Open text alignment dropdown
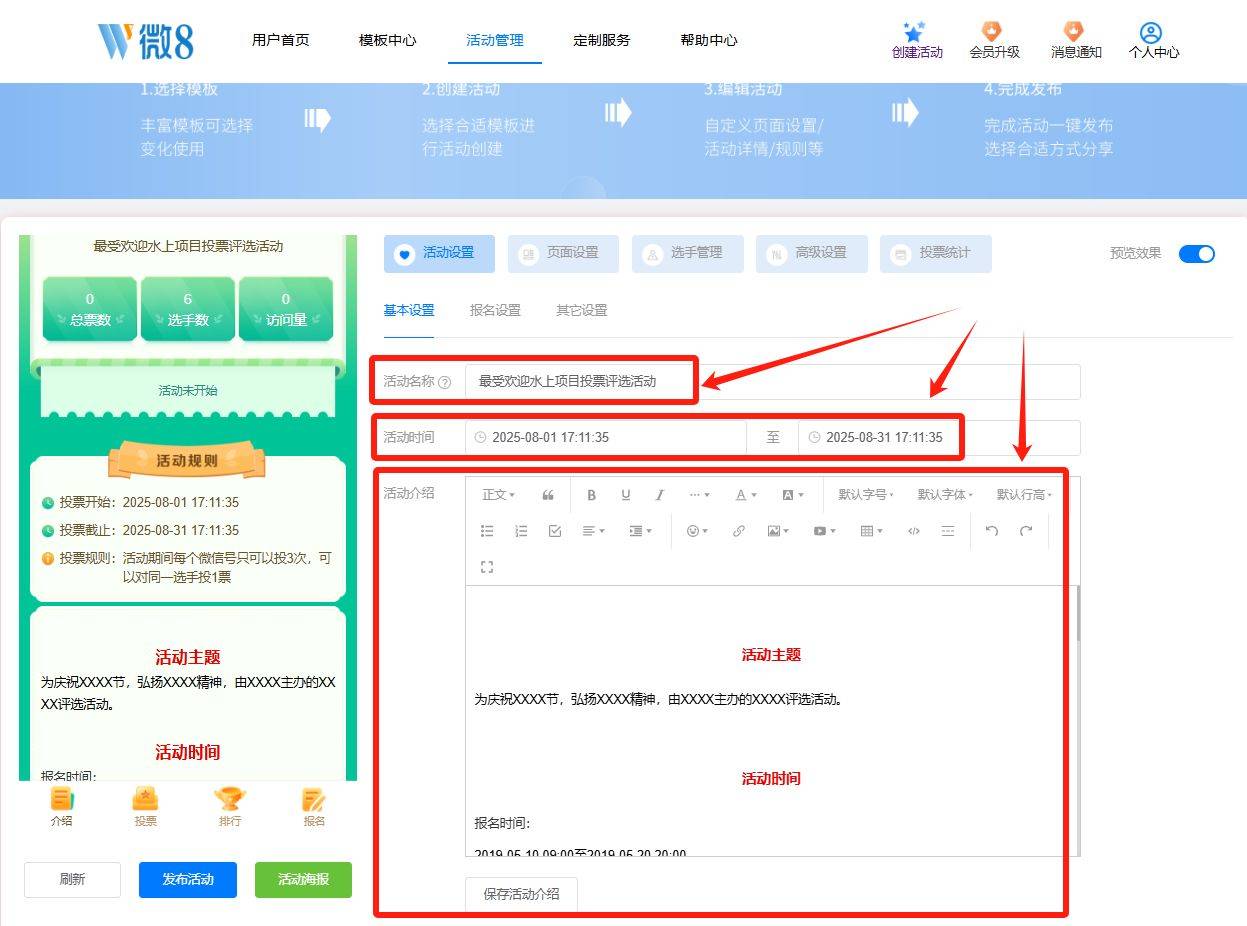1247x926 pixels. 594,531
